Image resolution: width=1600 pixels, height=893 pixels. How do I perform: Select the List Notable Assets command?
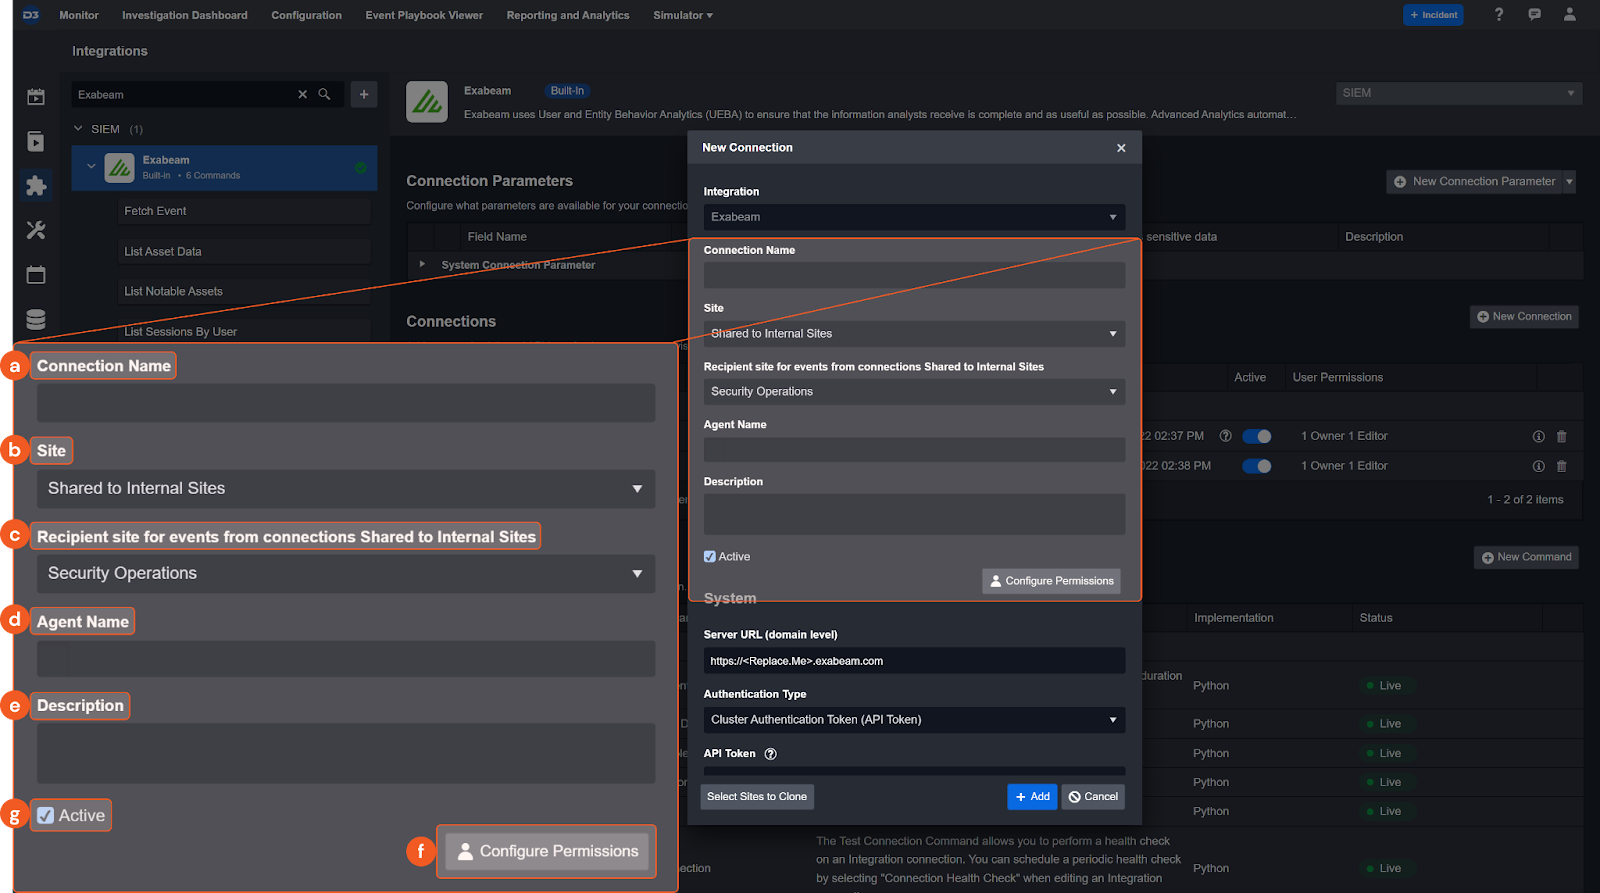pyautogui.click(x=243, y=291)
